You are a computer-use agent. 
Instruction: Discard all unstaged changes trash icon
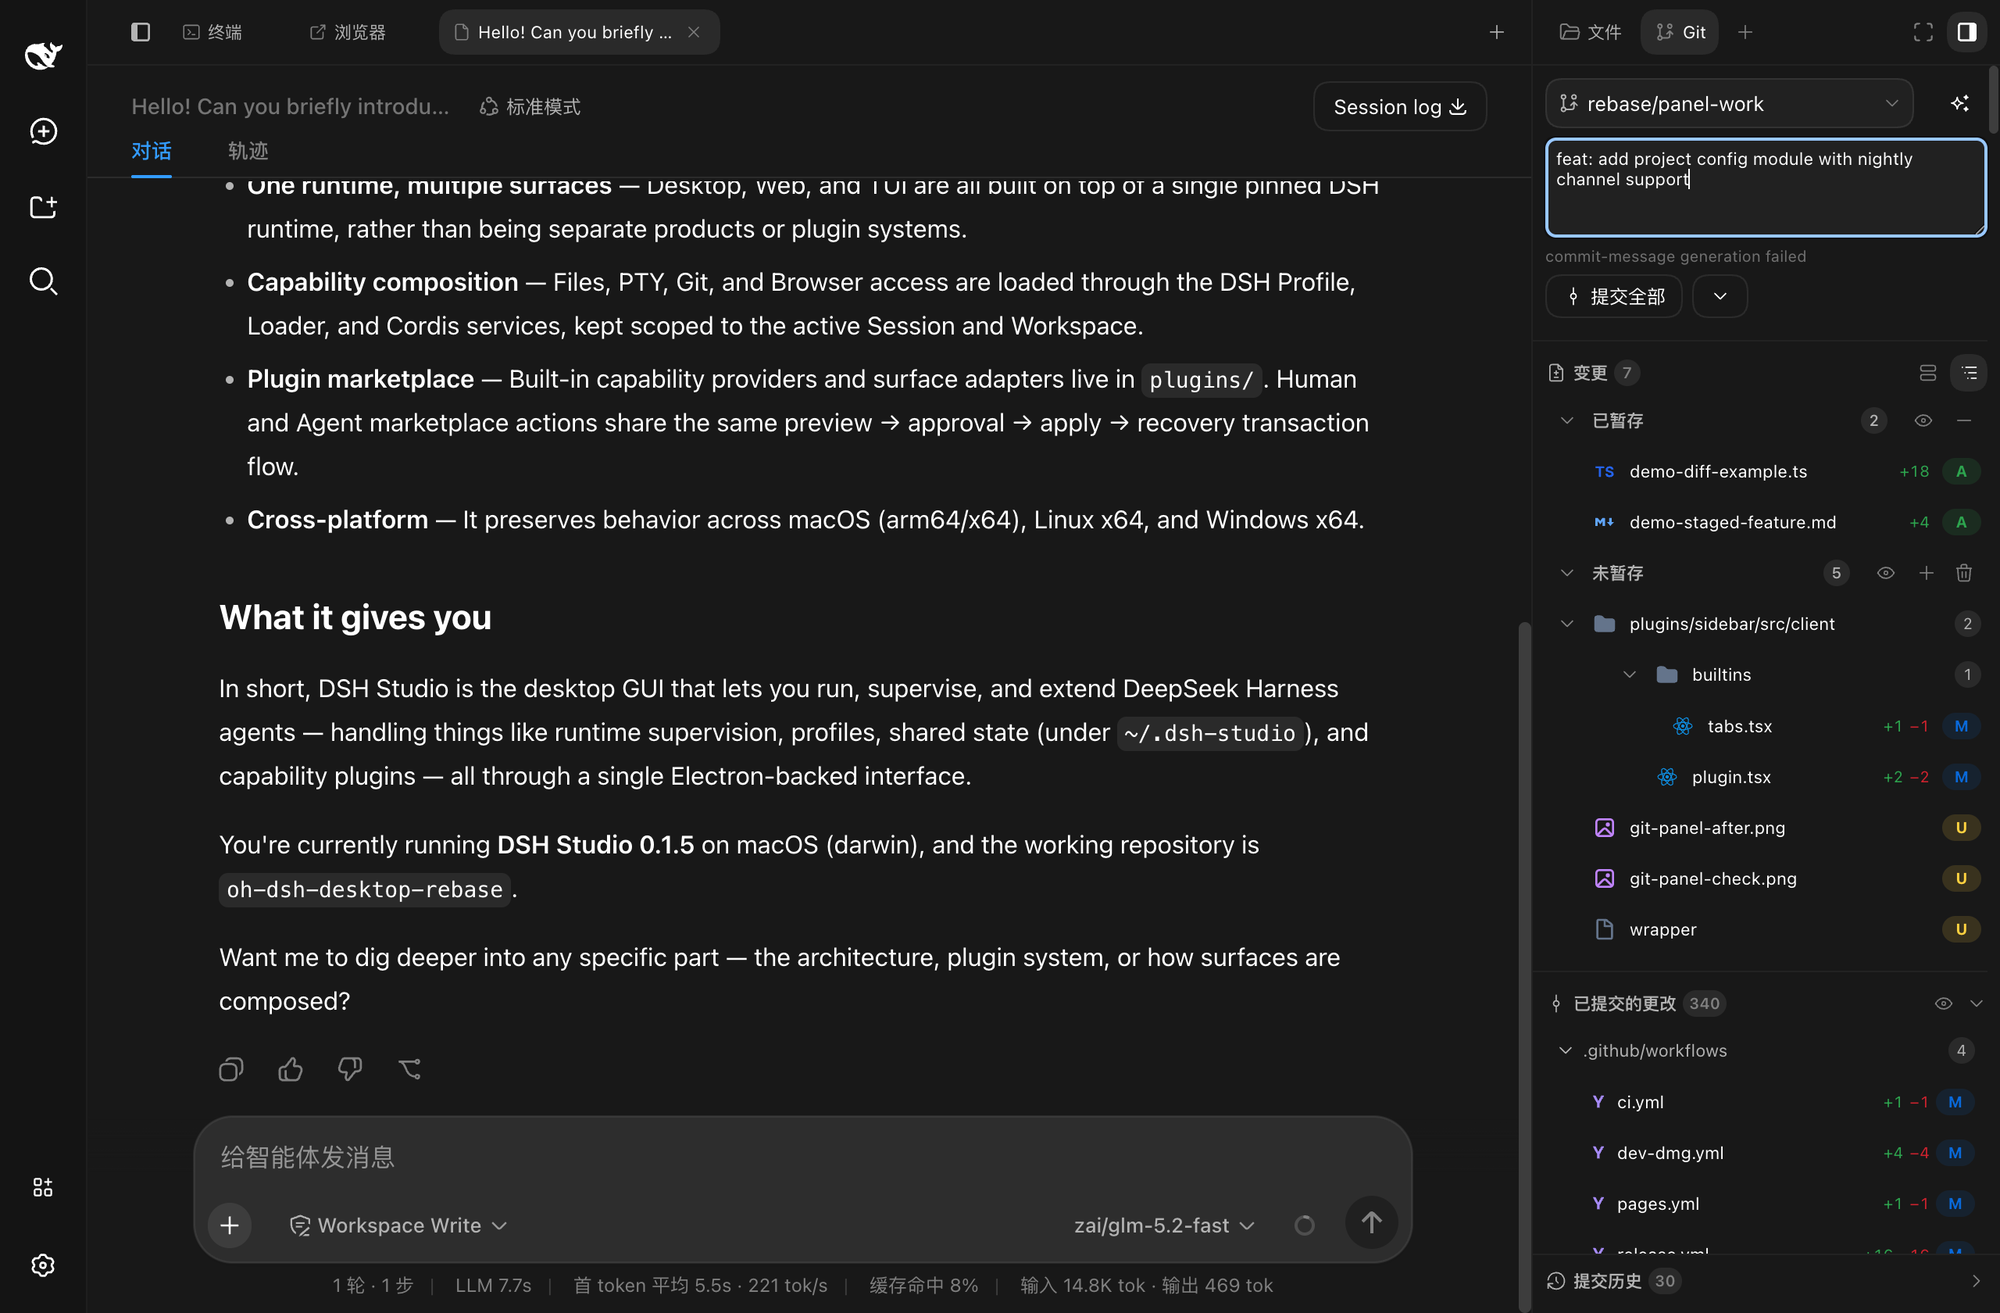(1964, 573)
